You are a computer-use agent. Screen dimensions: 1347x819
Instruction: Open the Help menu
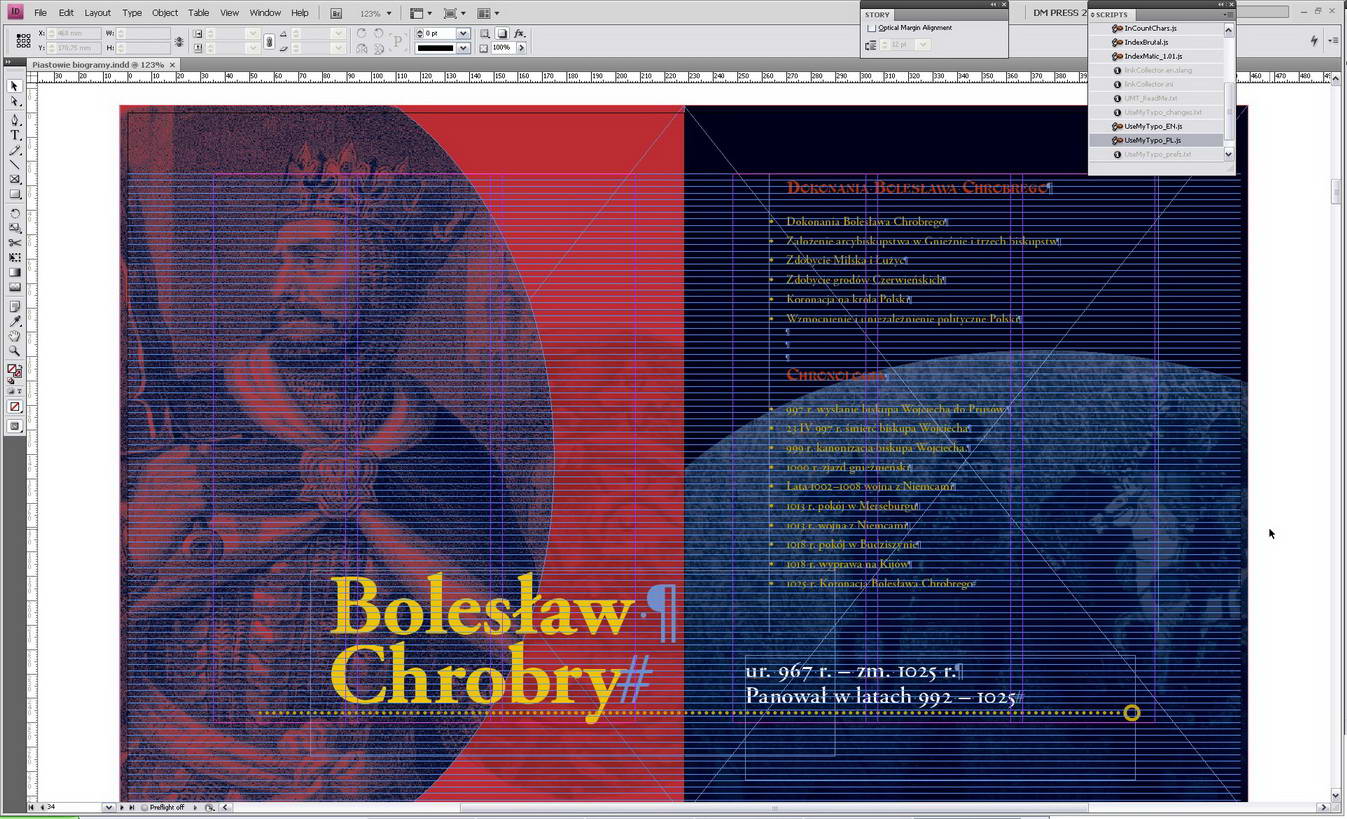(300, 13)
